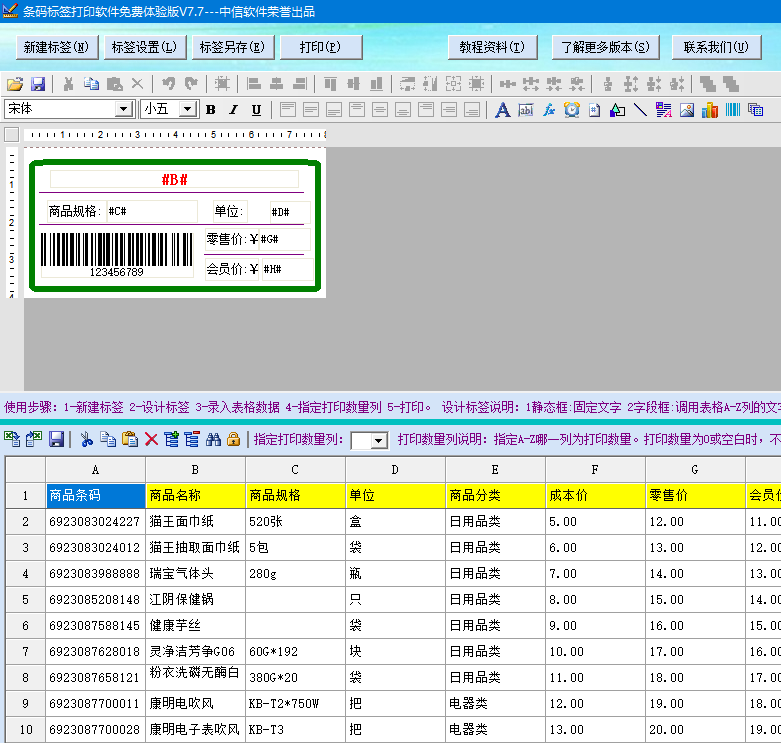Select column G header
Image resolution: width=781 pixels, height=743 pixels.
point(695,470)
